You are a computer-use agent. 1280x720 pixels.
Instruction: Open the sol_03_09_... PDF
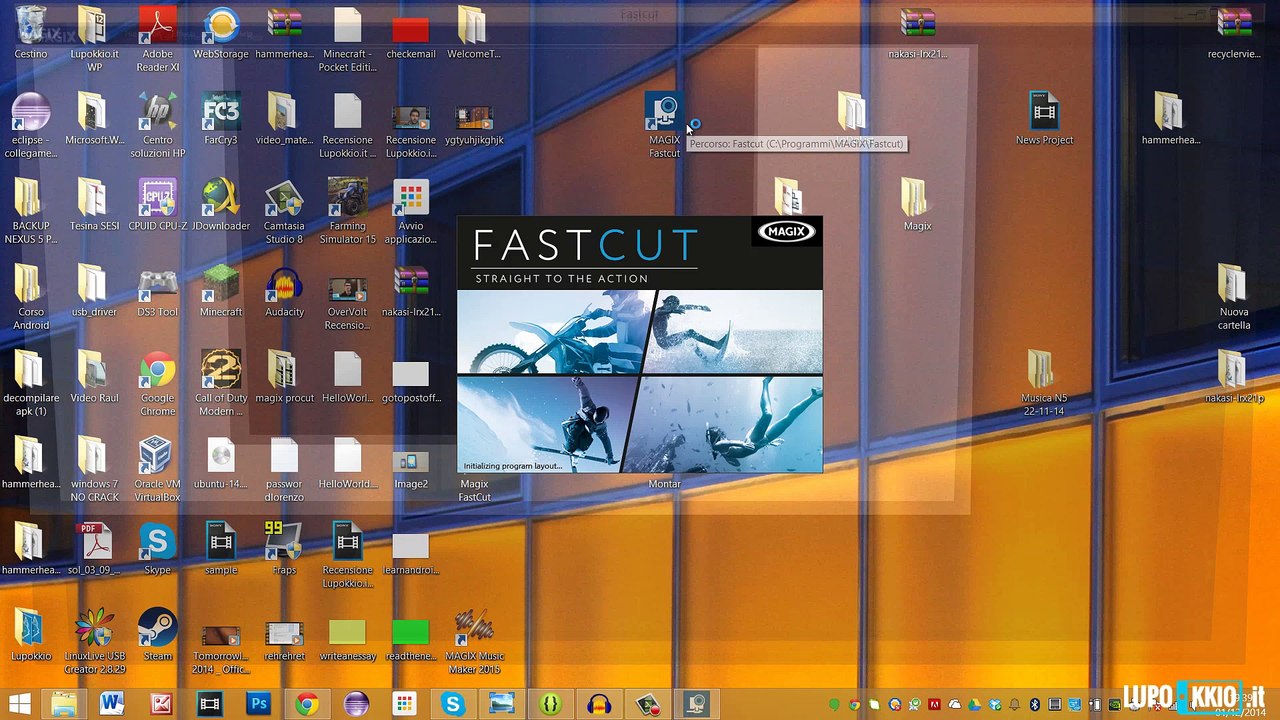tap(94, 548)
